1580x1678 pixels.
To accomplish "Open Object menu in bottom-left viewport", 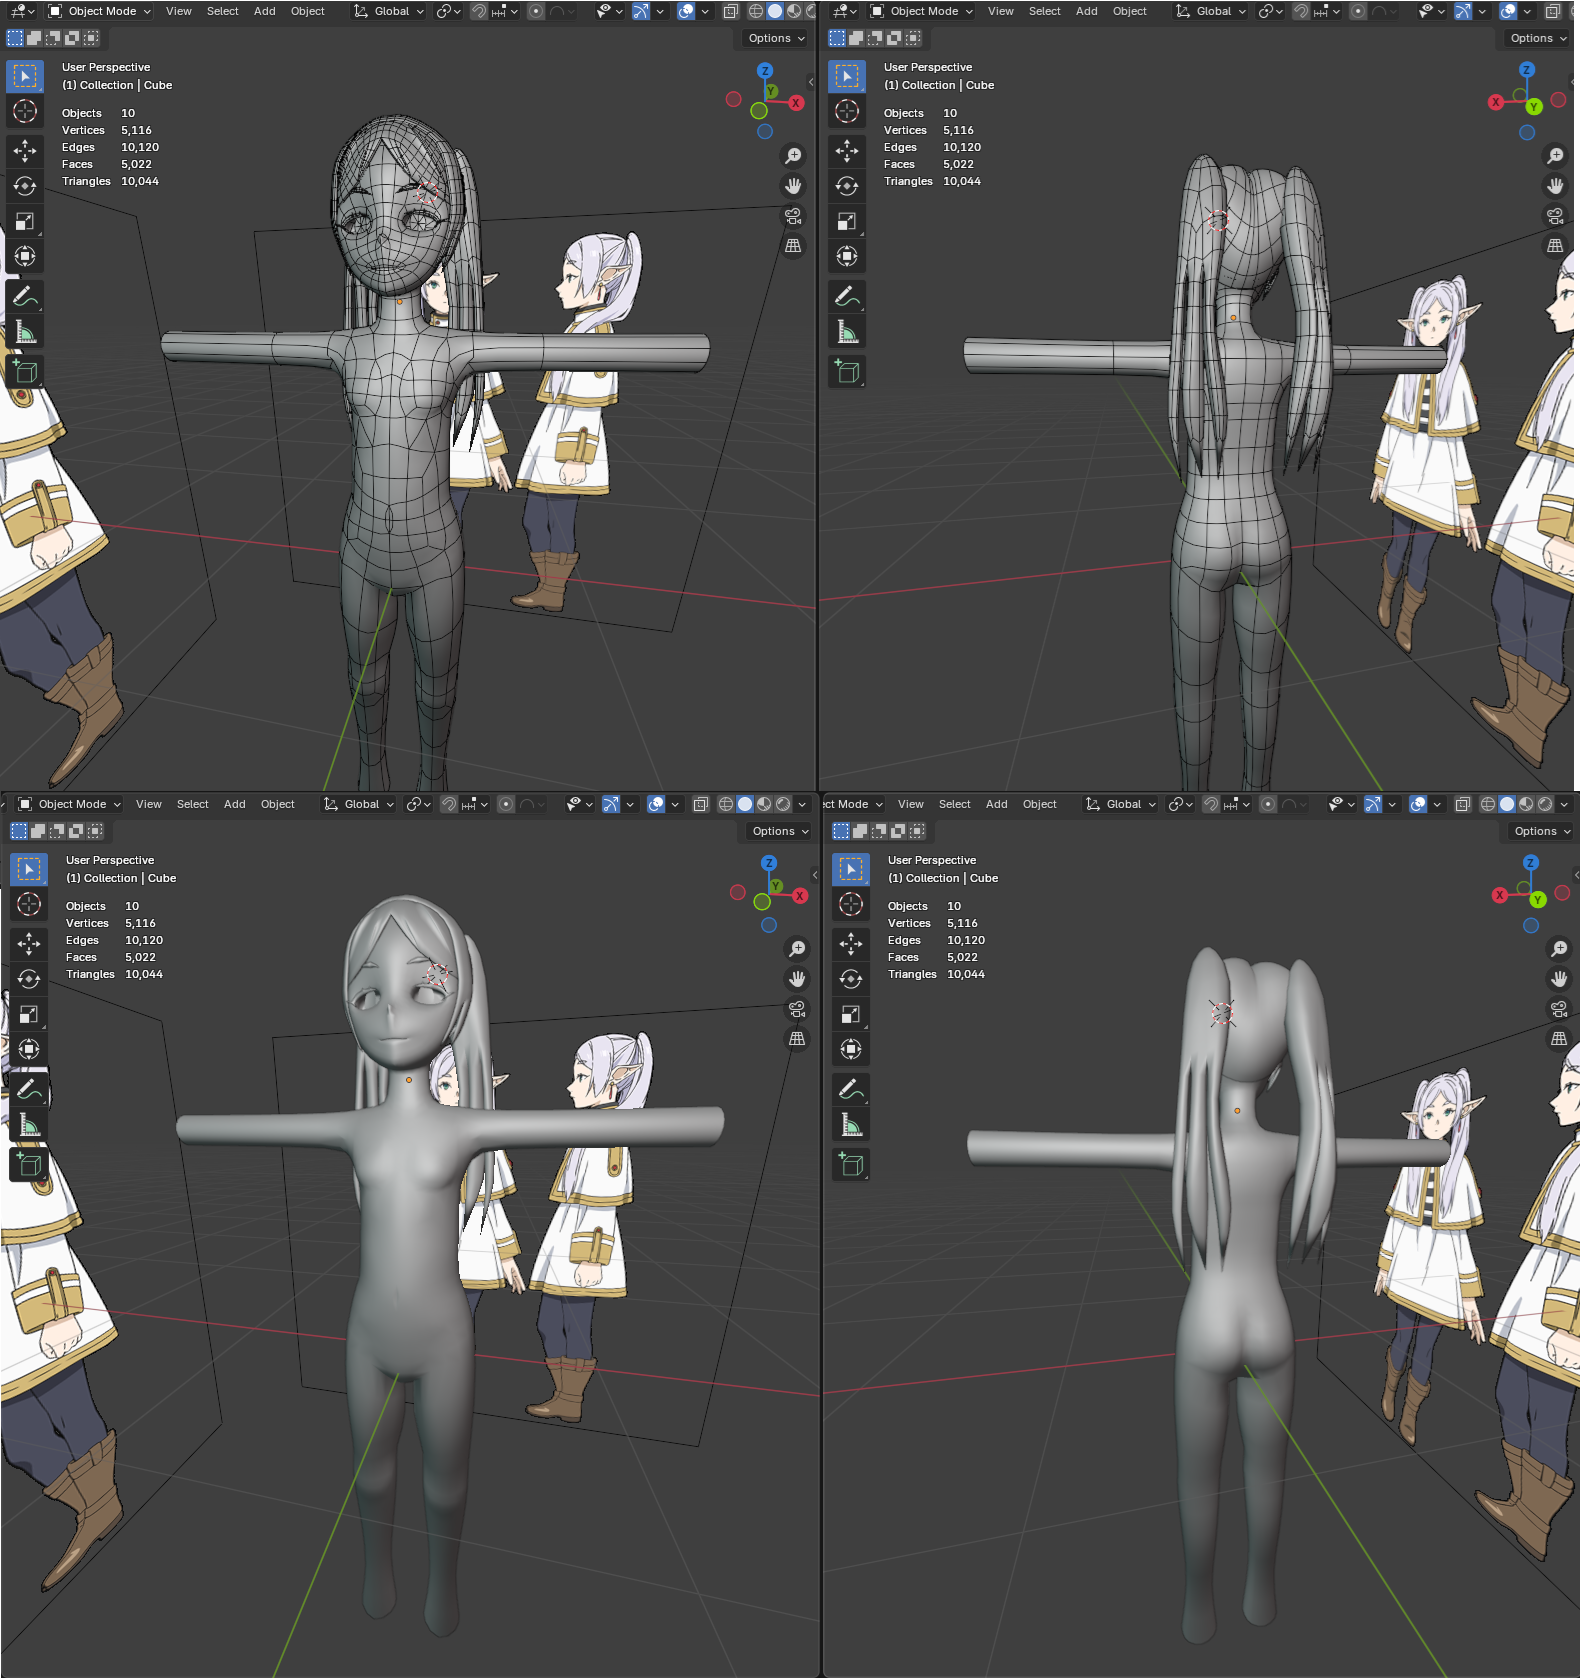I will coord(278,804).
